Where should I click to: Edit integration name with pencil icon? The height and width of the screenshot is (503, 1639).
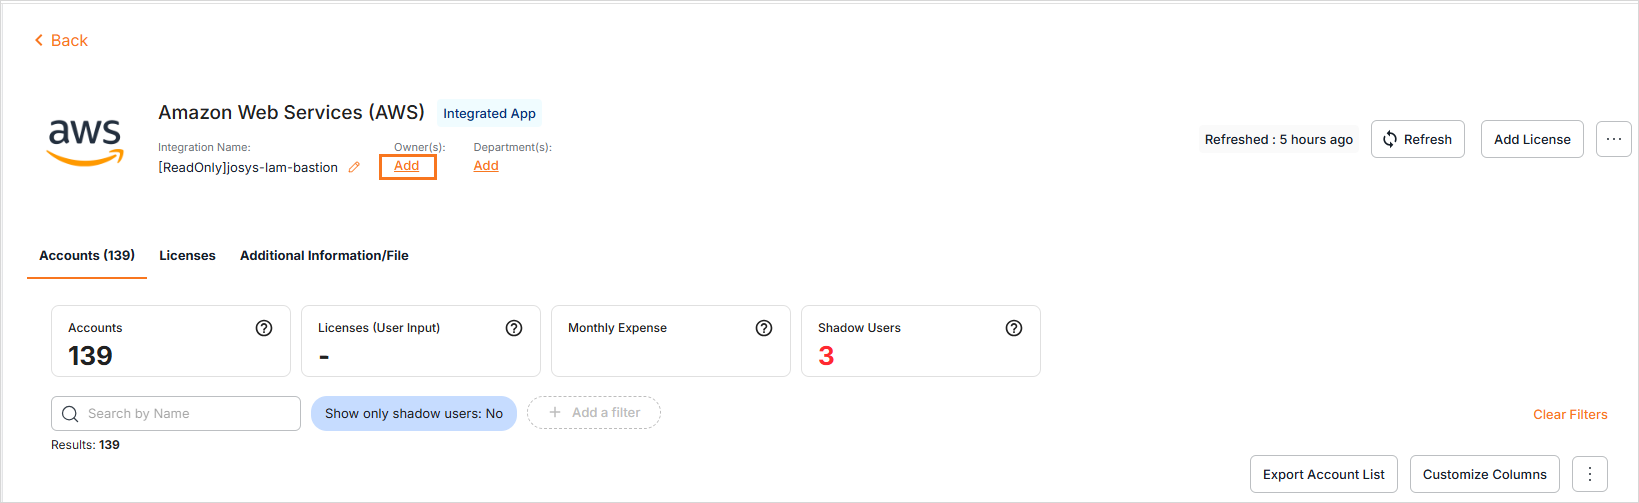point(354,168)
